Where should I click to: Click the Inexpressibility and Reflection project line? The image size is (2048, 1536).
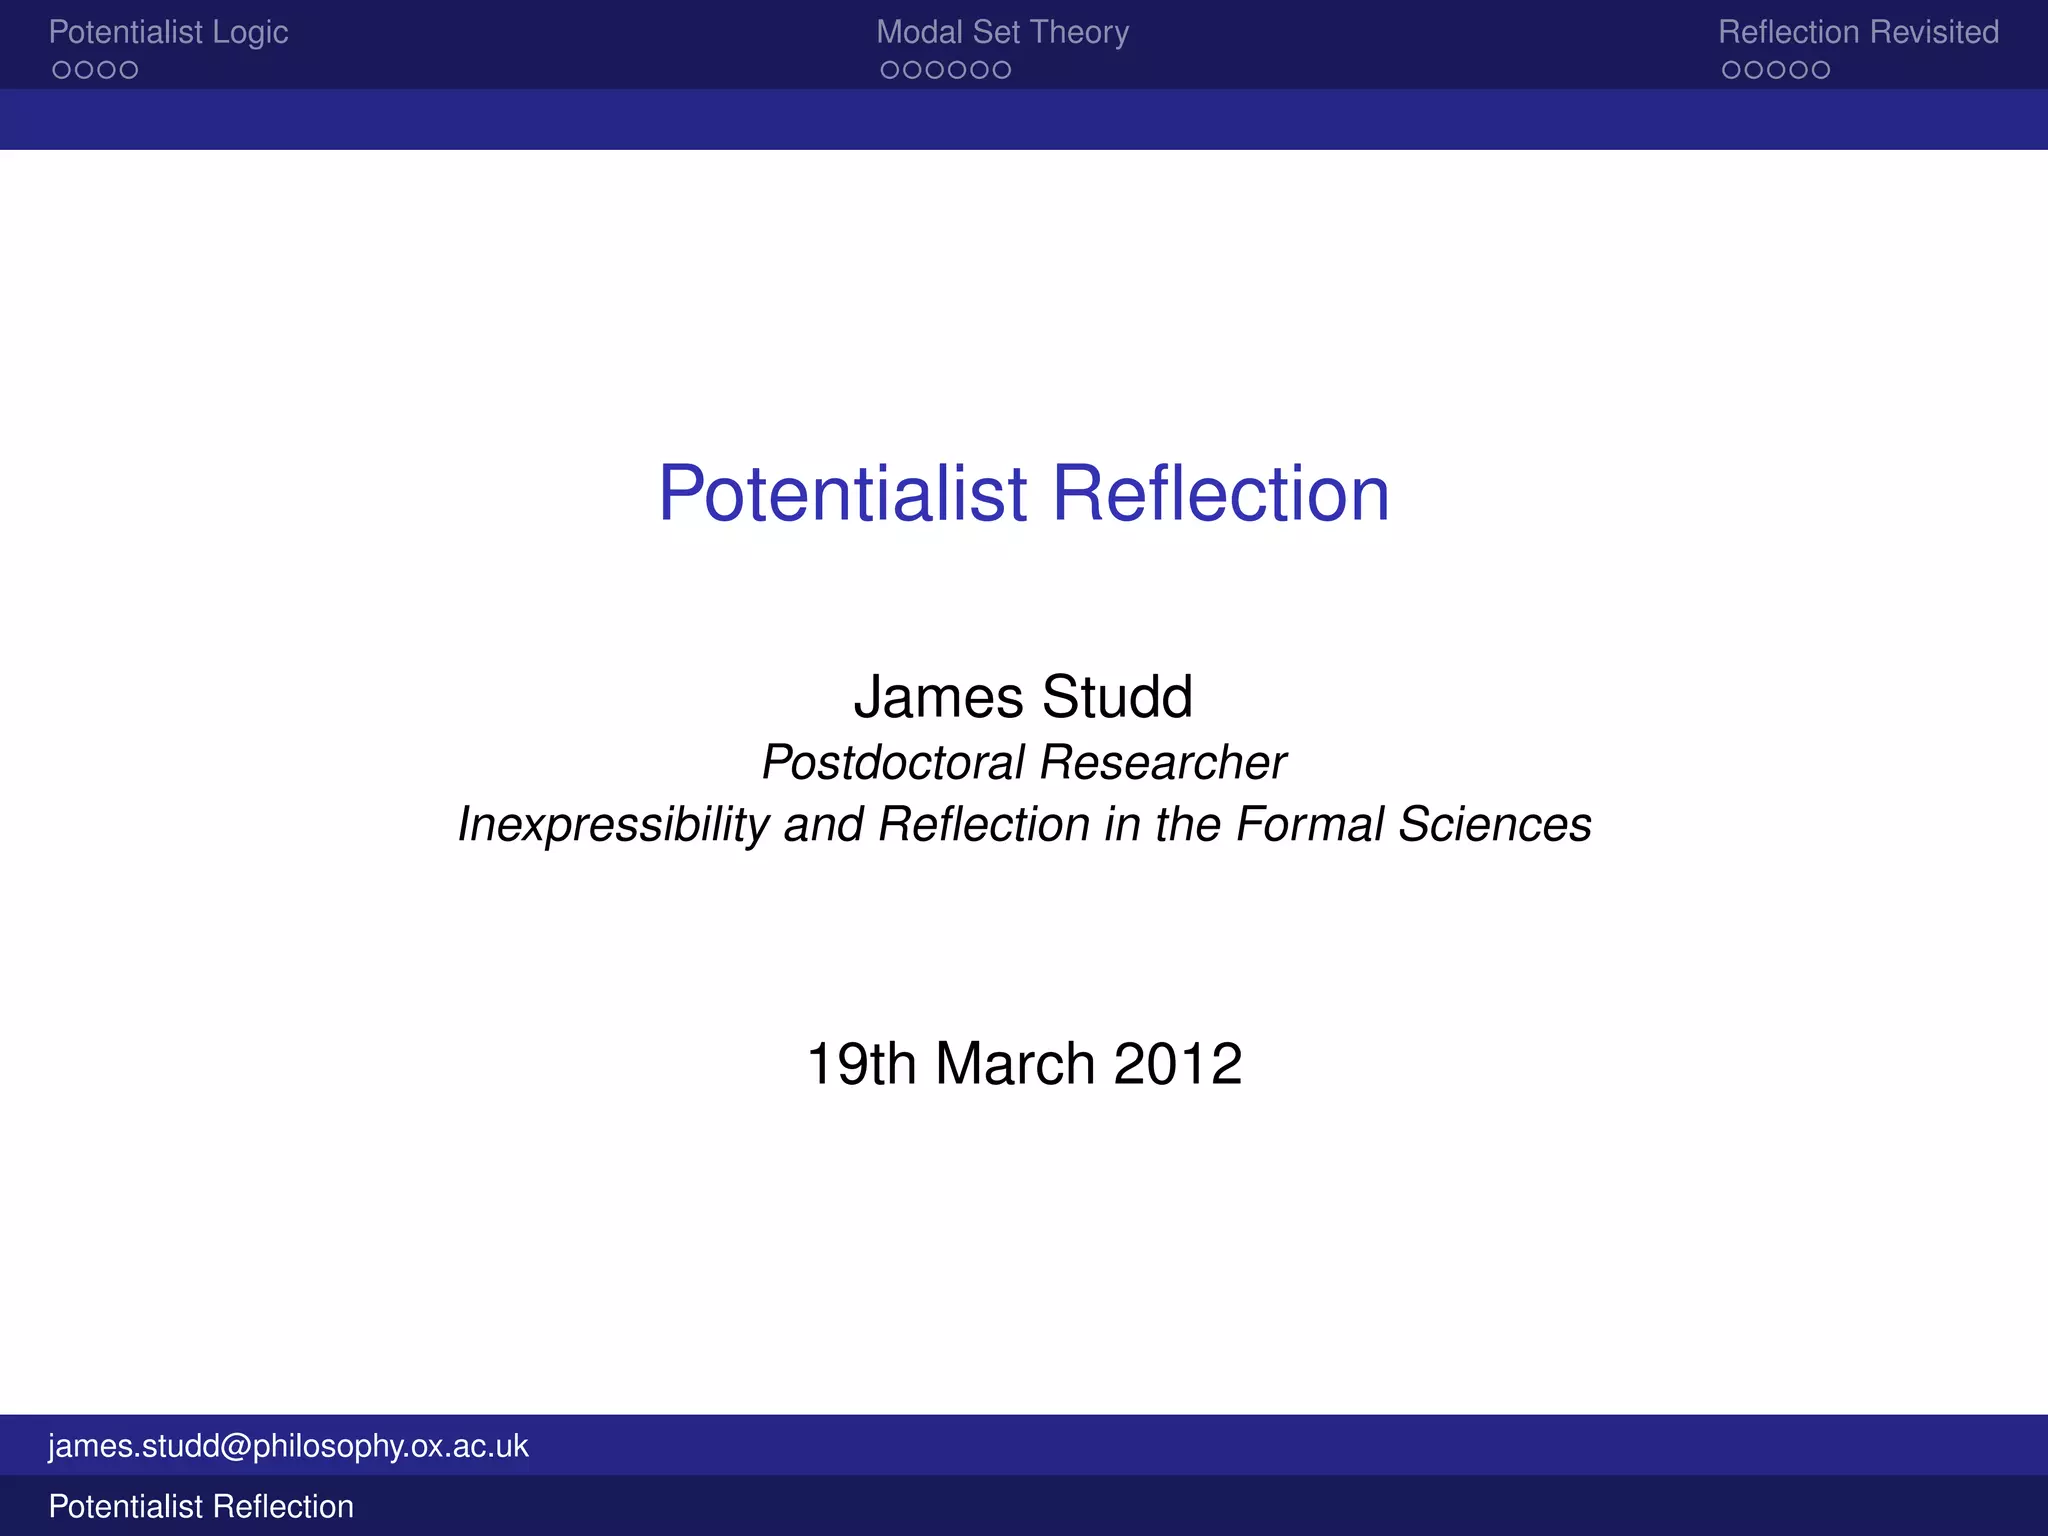tap(1023, 825)
